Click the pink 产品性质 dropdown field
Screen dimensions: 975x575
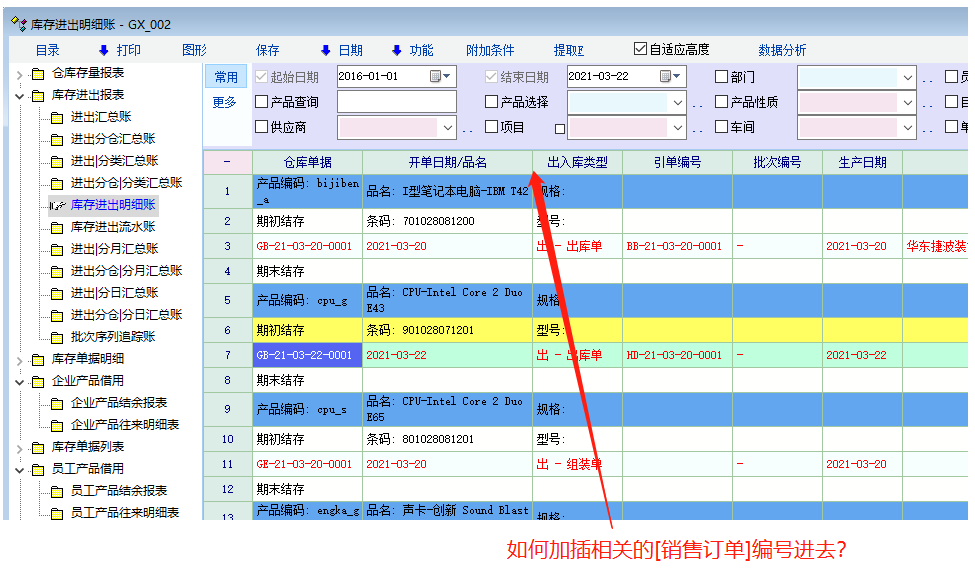[848, 102]
